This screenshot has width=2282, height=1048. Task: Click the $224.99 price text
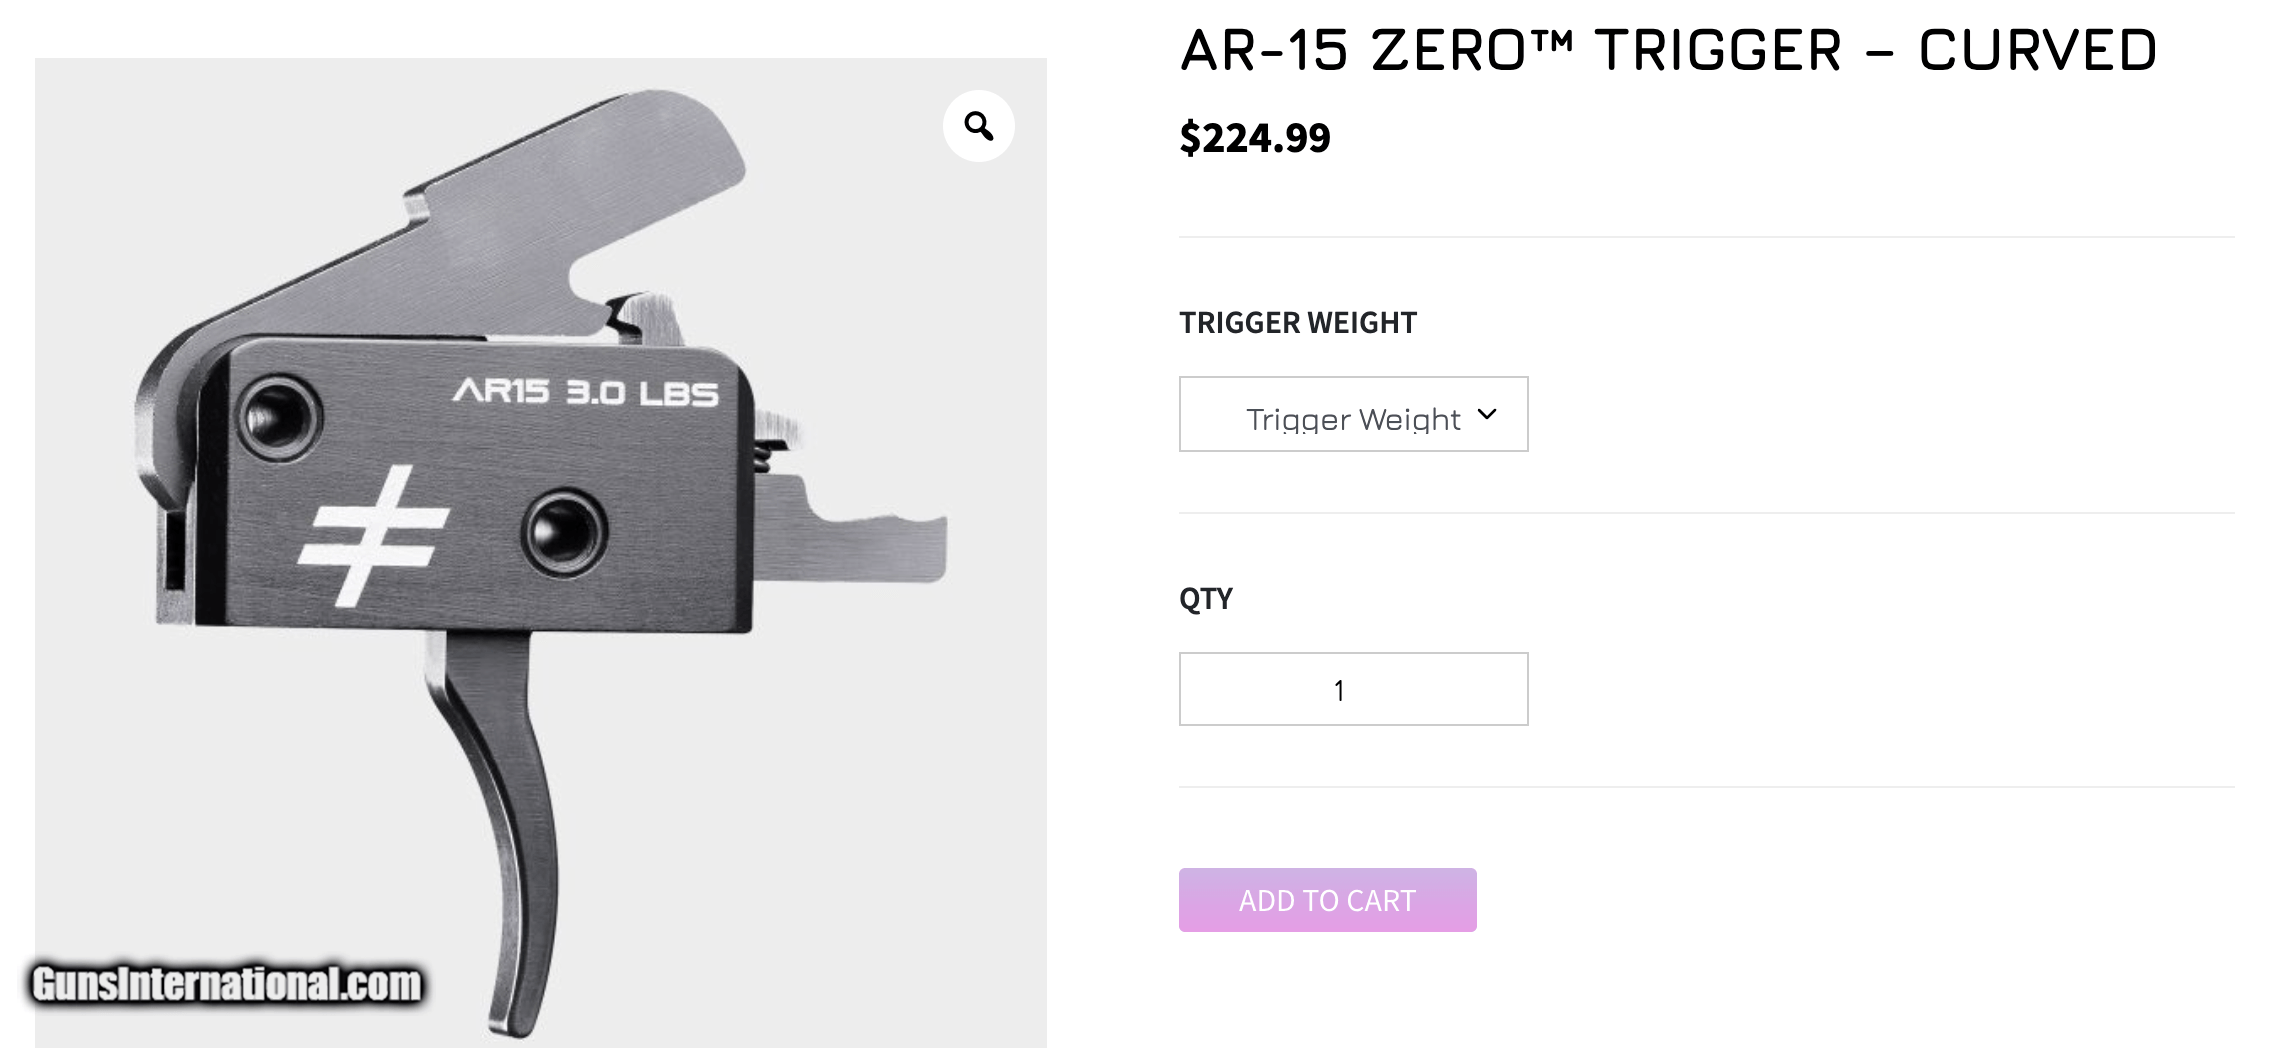(1255, 138)
